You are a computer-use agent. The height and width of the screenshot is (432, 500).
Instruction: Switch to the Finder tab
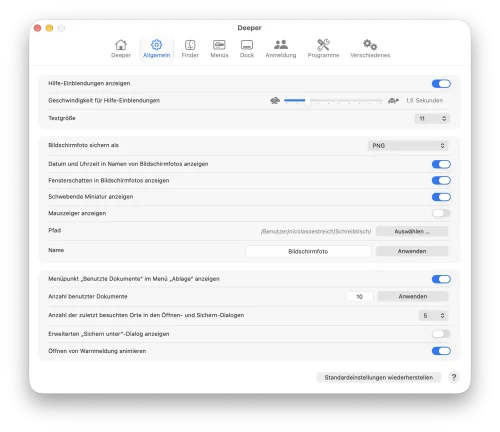pyautogui.click(x=190, y=49)
